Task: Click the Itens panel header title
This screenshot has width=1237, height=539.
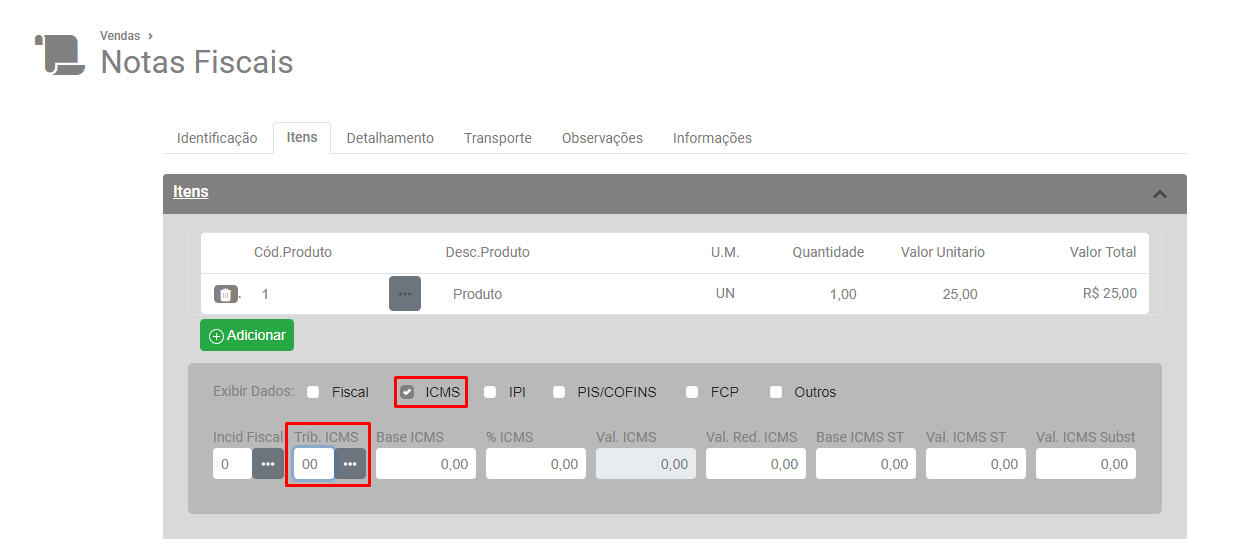Action: tap(191, 191)
